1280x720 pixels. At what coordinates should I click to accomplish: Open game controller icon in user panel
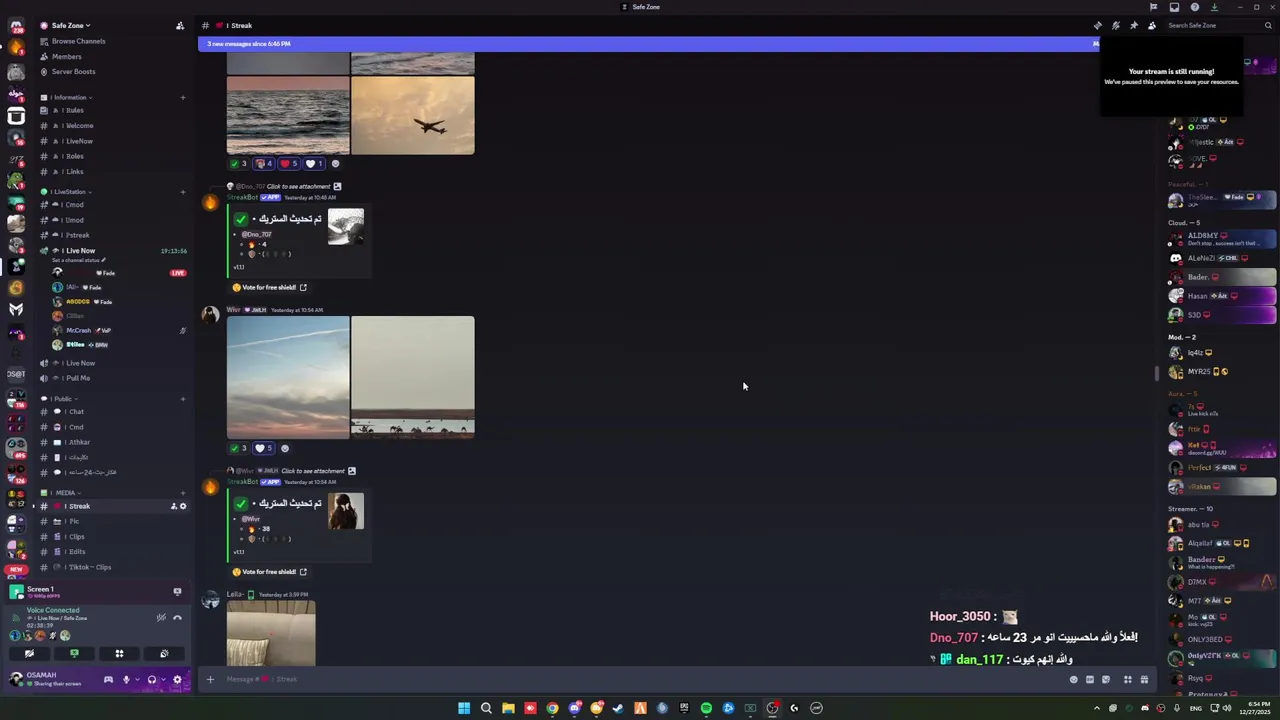(x=108, y=679)
